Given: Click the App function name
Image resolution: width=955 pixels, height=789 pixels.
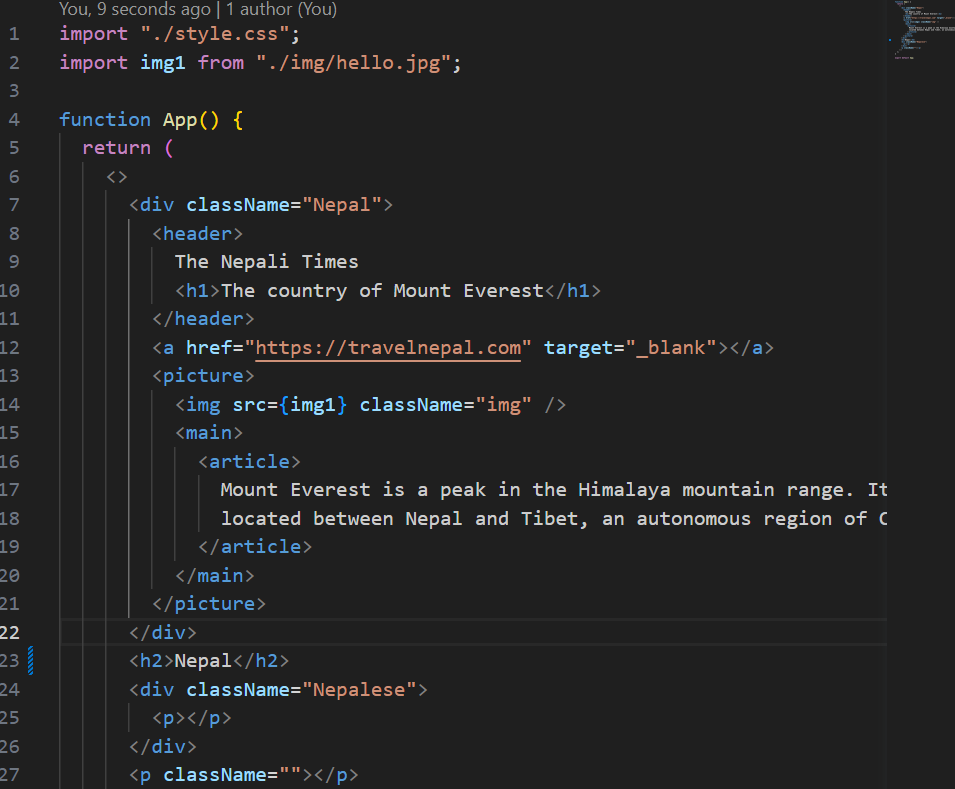Looking at the screenshot, I should [x=180, y=120].
